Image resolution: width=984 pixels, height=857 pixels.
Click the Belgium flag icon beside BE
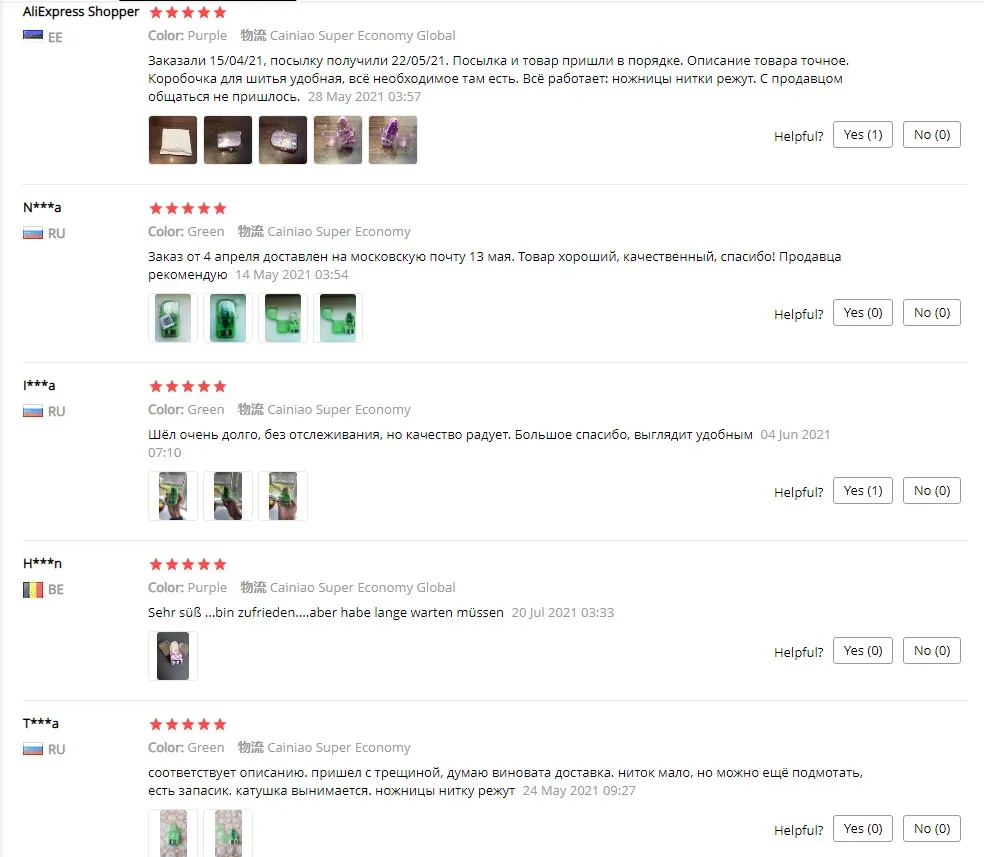tap(33, 590)
